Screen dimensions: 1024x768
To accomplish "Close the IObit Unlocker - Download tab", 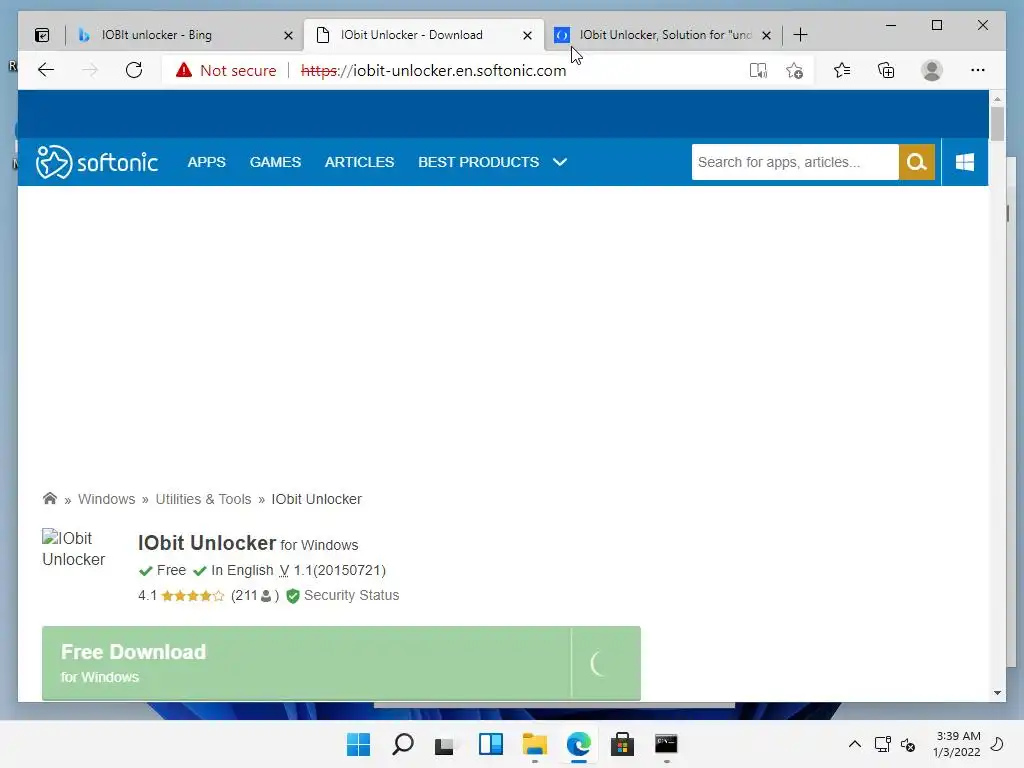I will point(527,35).
